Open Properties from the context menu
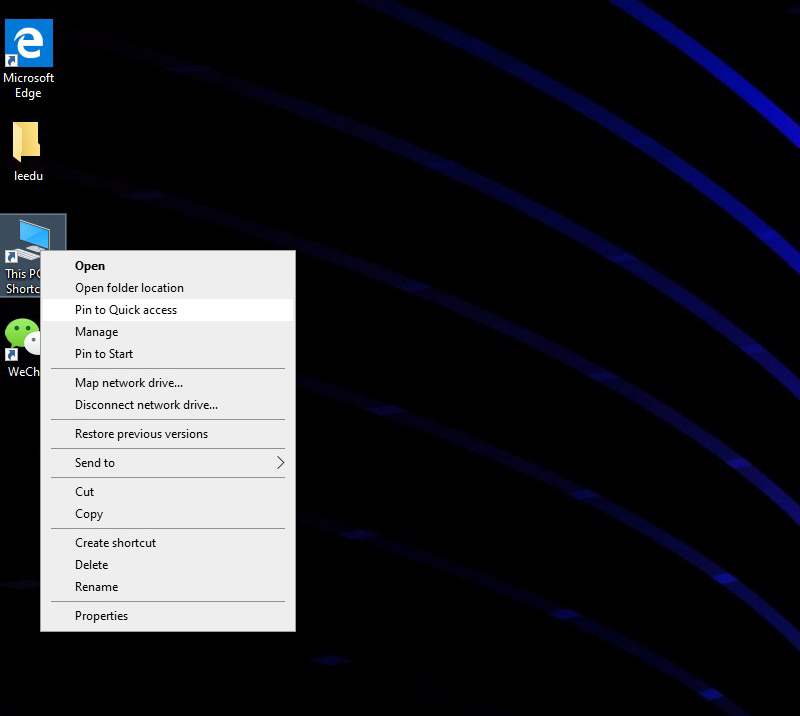Screen dimensions: 800x716 101,616
